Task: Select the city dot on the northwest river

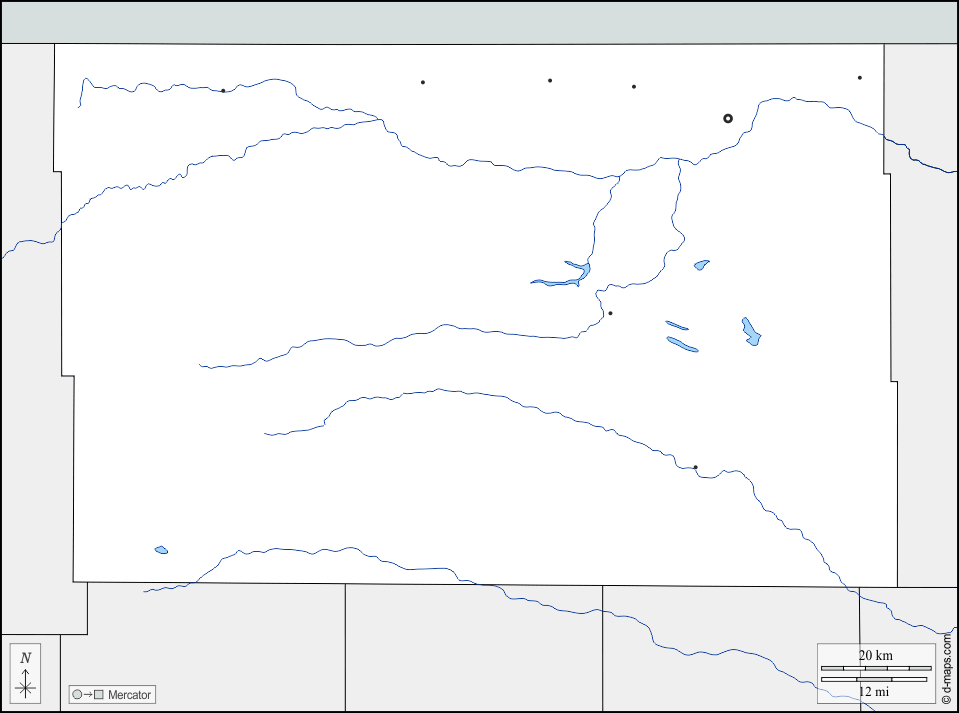Action: coord(223,91)
